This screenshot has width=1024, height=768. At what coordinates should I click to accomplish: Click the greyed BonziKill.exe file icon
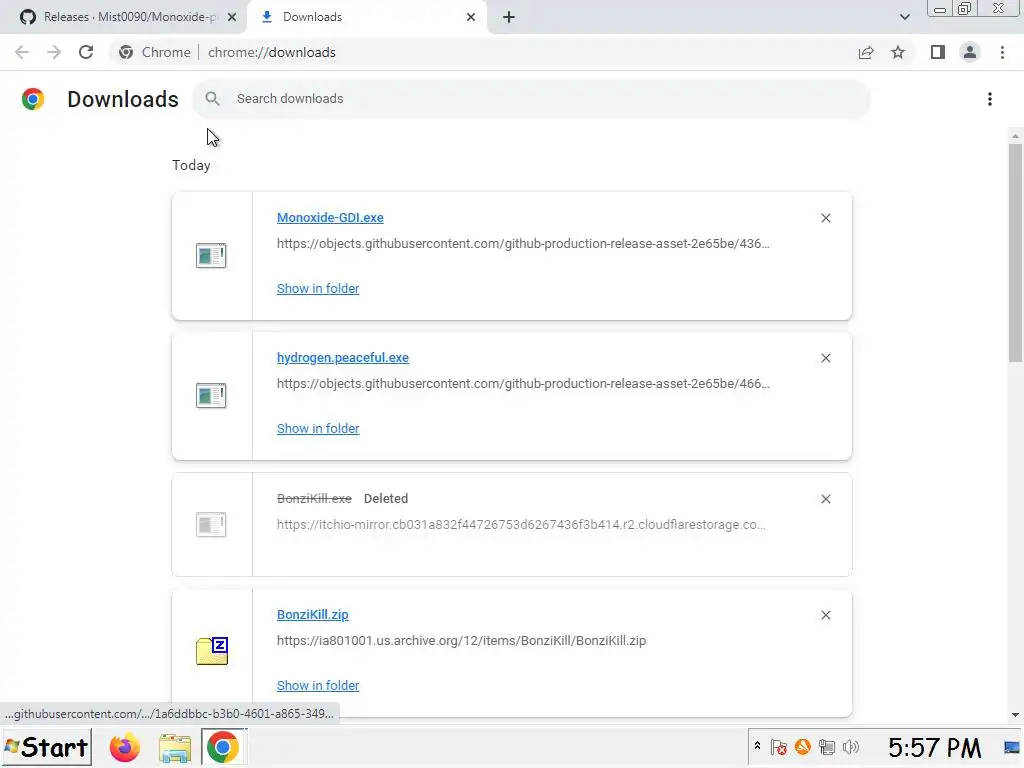coord(211,524)
